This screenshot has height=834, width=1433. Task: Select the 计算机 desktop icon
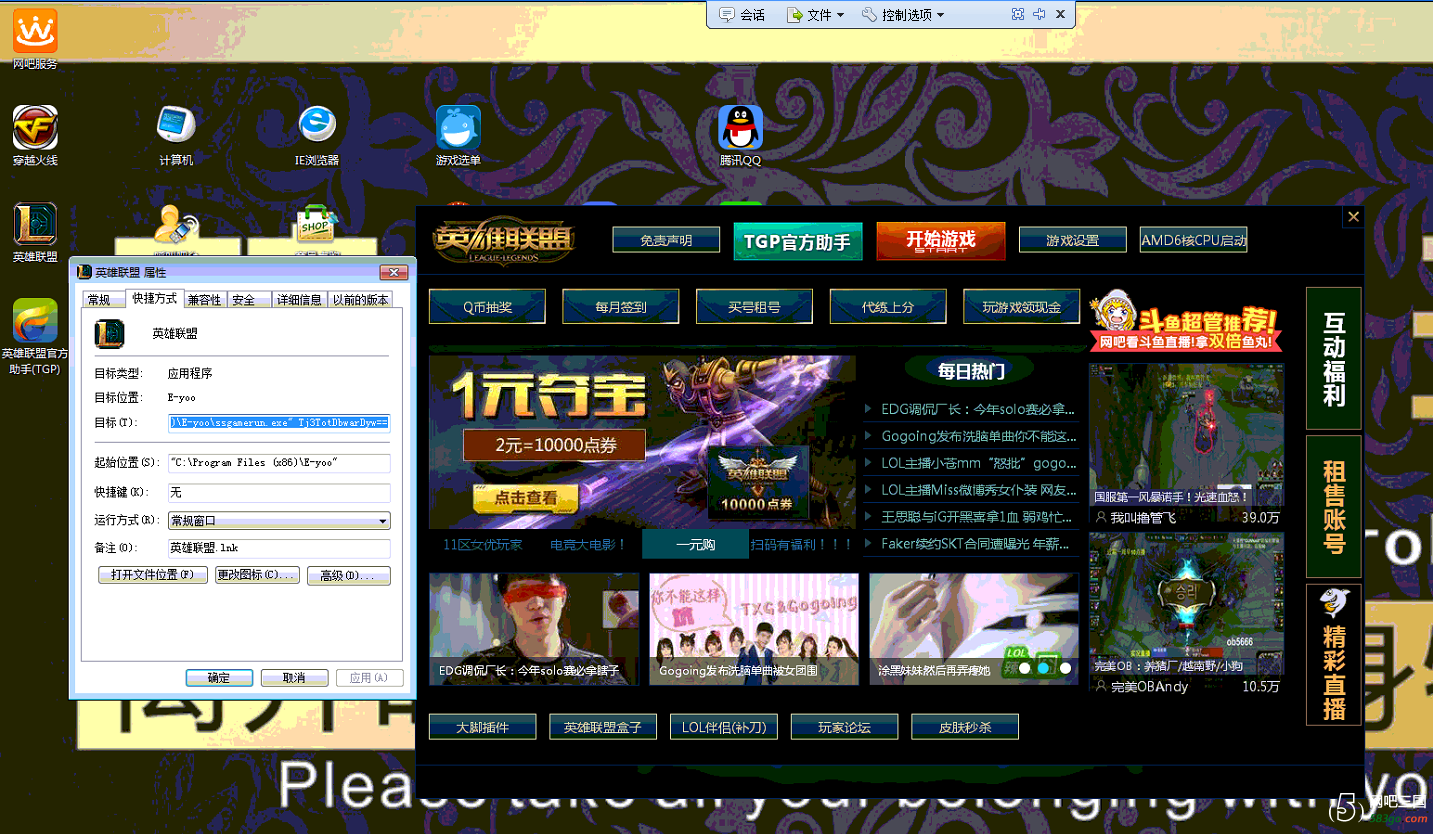tap(176, 135)
